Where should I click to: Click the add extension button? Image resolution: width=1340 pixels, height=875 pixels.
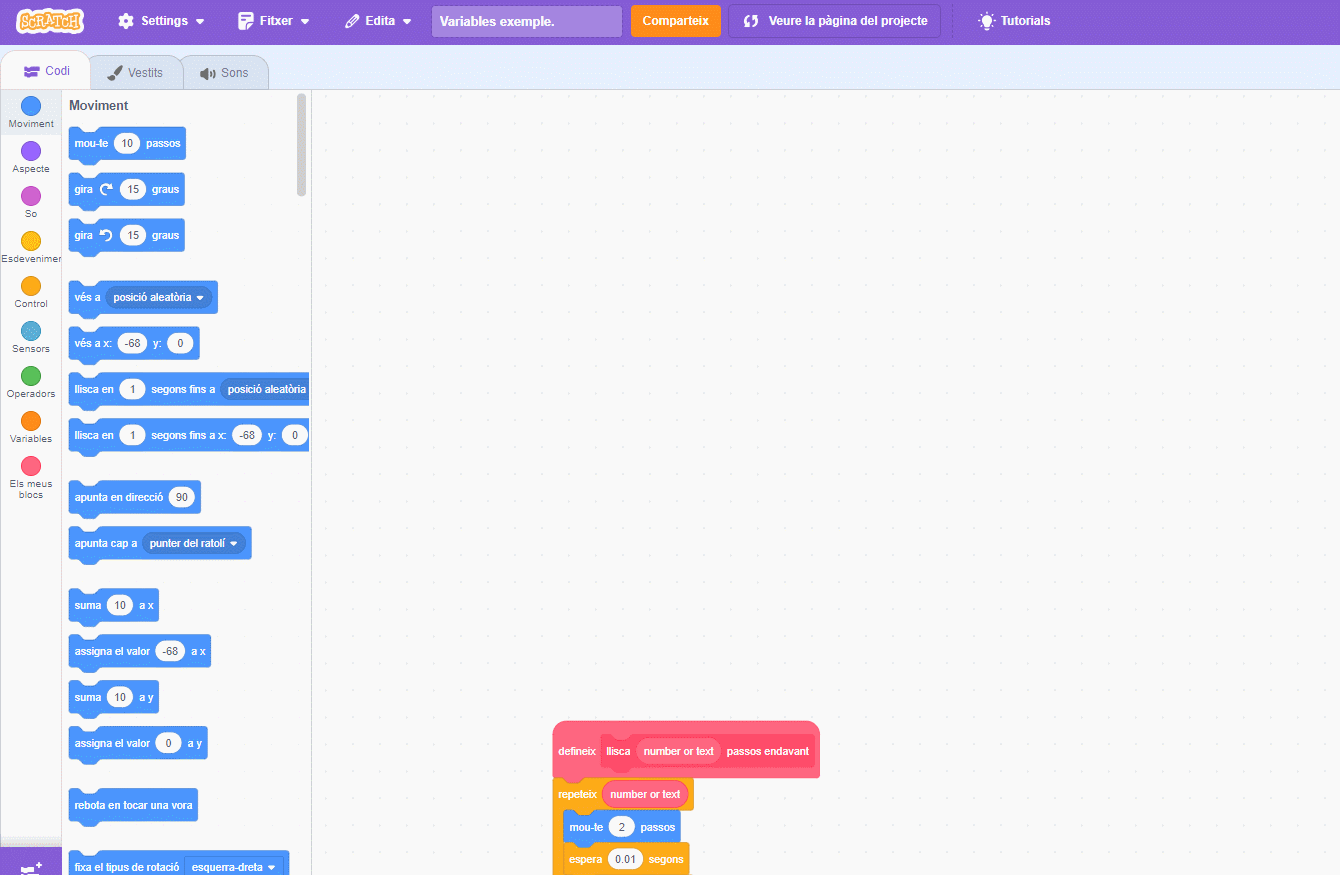(31, 866)
